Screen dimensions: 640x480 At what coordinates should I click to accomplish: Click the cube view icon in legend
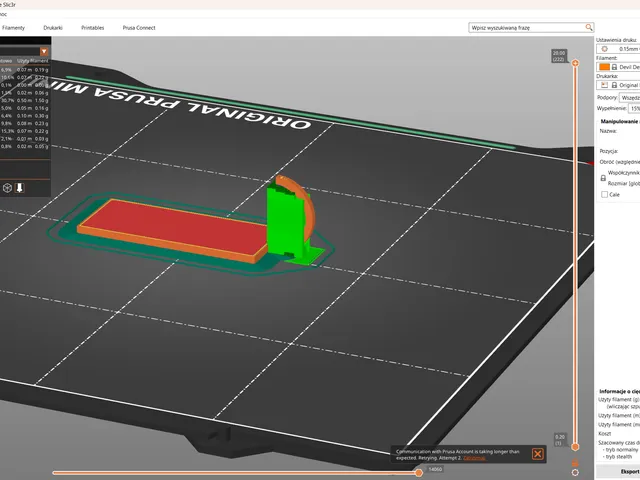point(7,188)
